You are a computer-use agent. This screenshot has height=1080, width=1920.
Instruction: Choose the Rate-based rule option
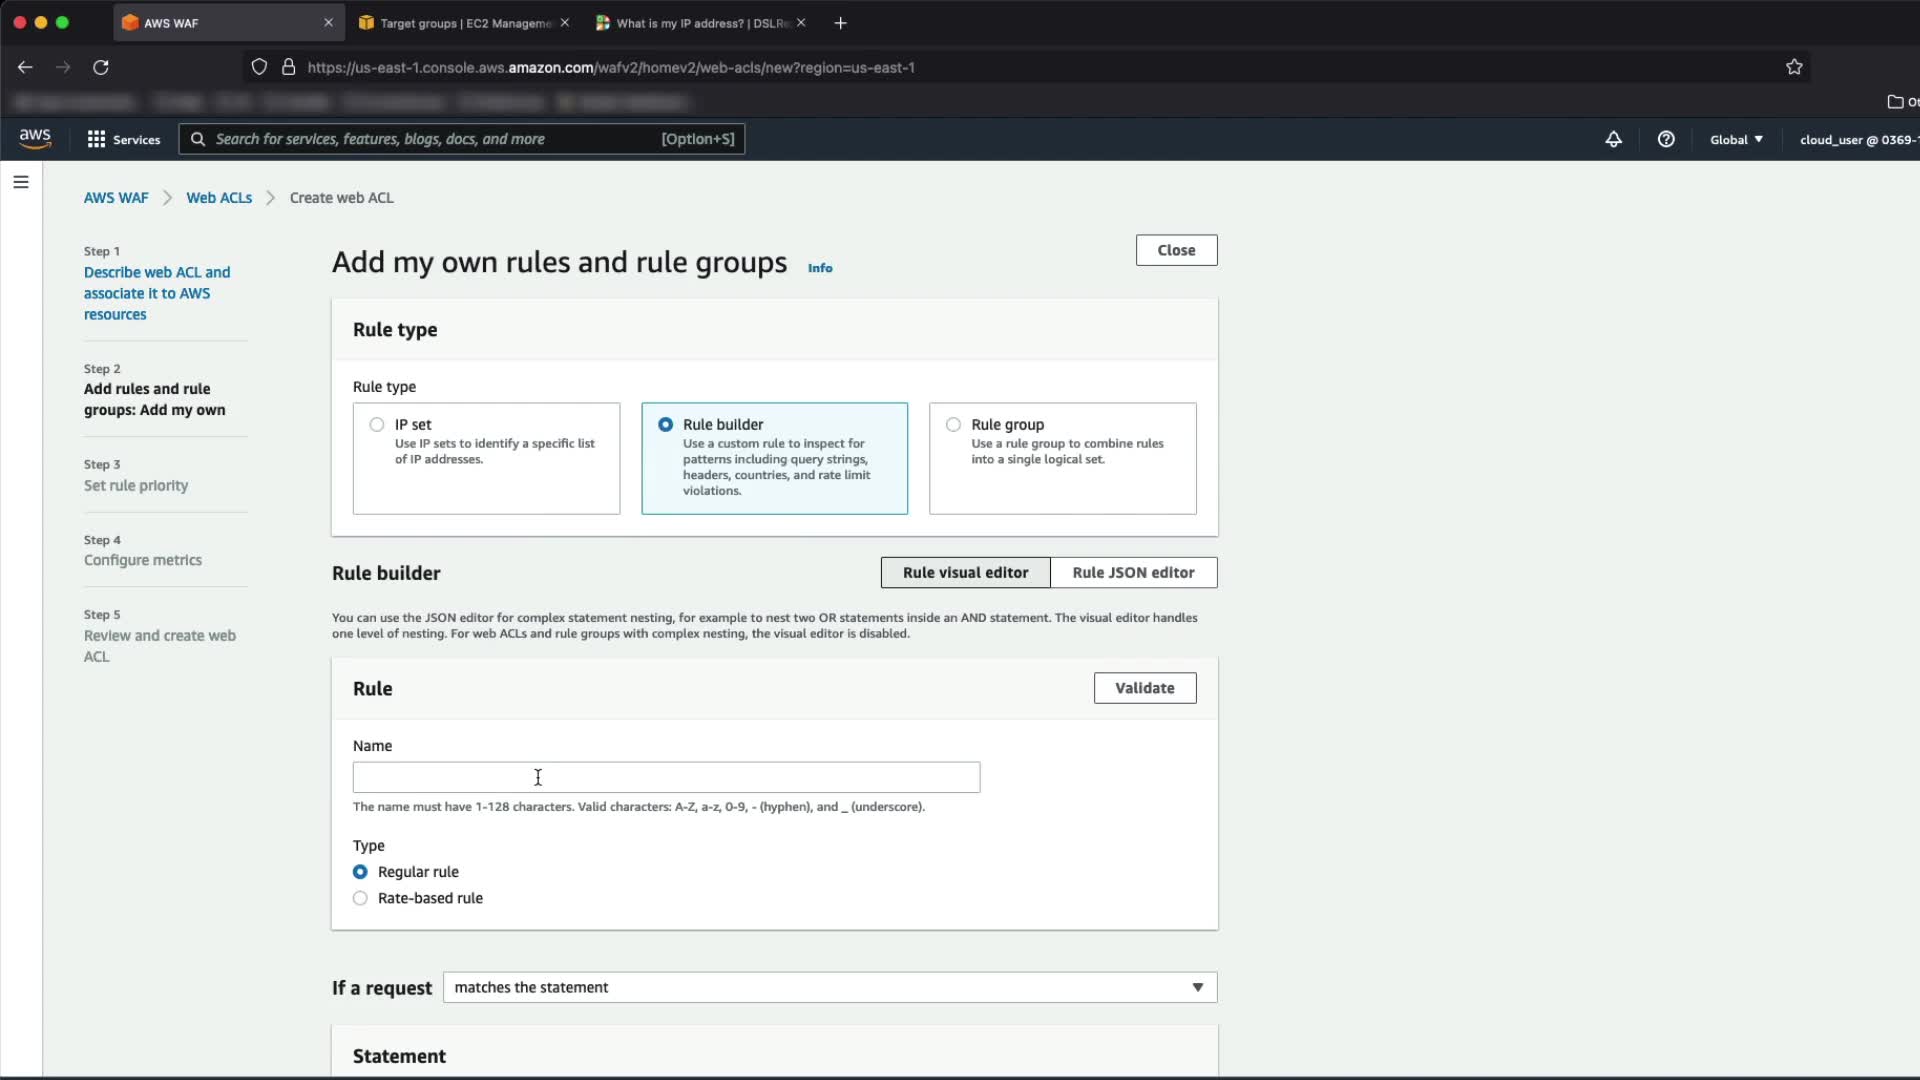point(360,898)
